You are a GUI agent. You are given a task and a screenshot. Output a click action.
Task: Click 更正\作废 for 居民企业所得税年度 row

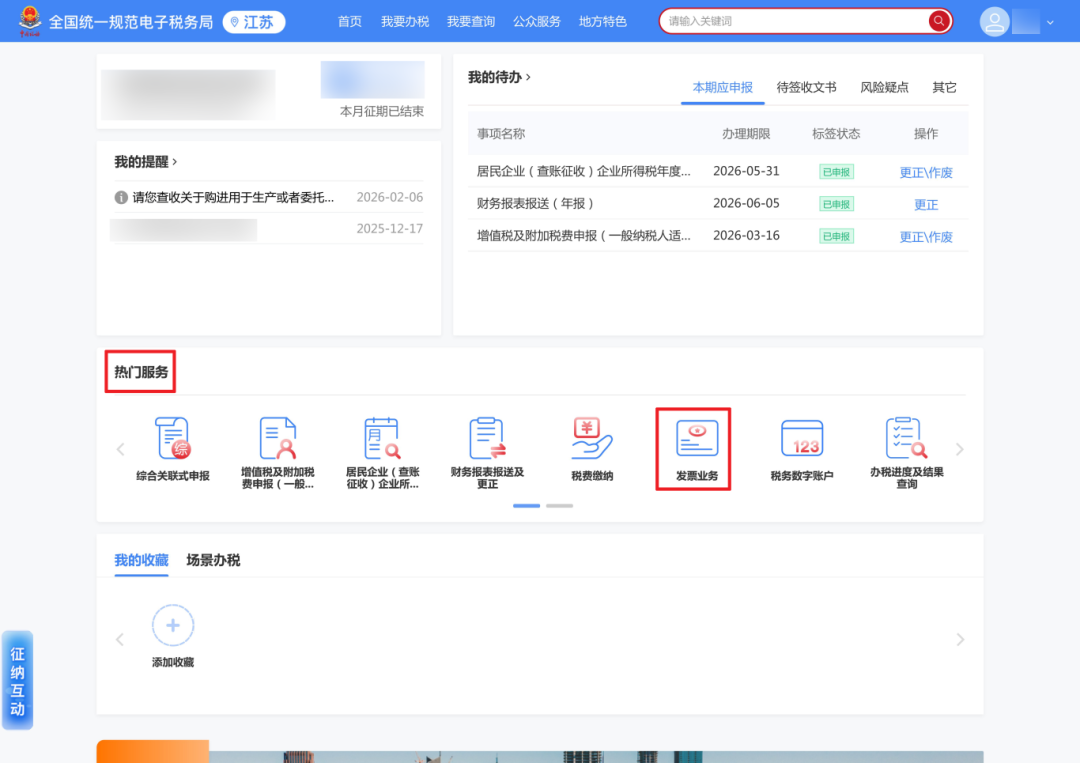coord(926,172)
